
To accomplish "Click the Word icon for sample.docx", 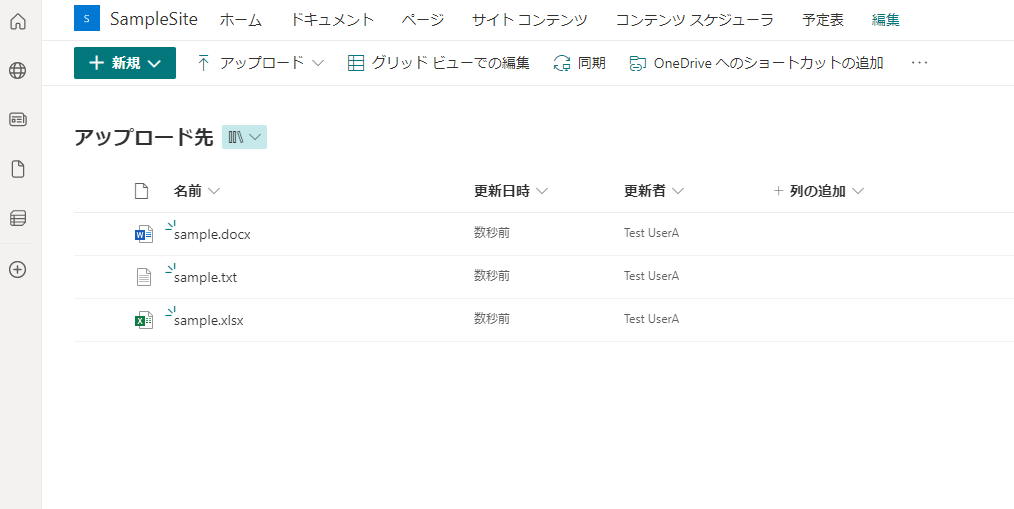I will [x=144, y=233].
